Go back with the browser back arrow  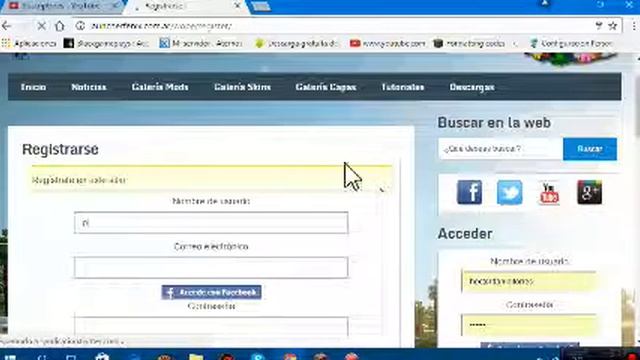7,26
